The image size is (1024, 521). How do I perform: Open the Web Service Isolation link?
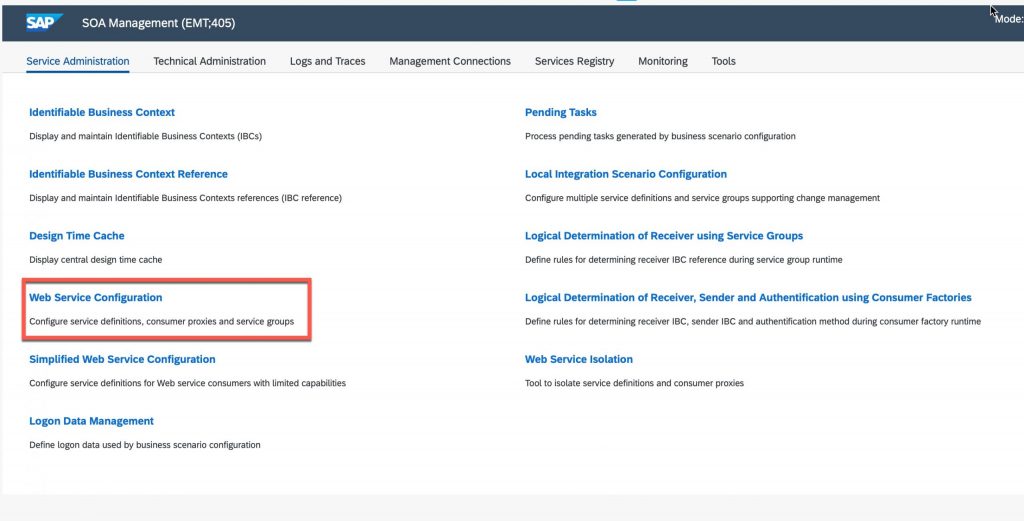click(579, 359)
